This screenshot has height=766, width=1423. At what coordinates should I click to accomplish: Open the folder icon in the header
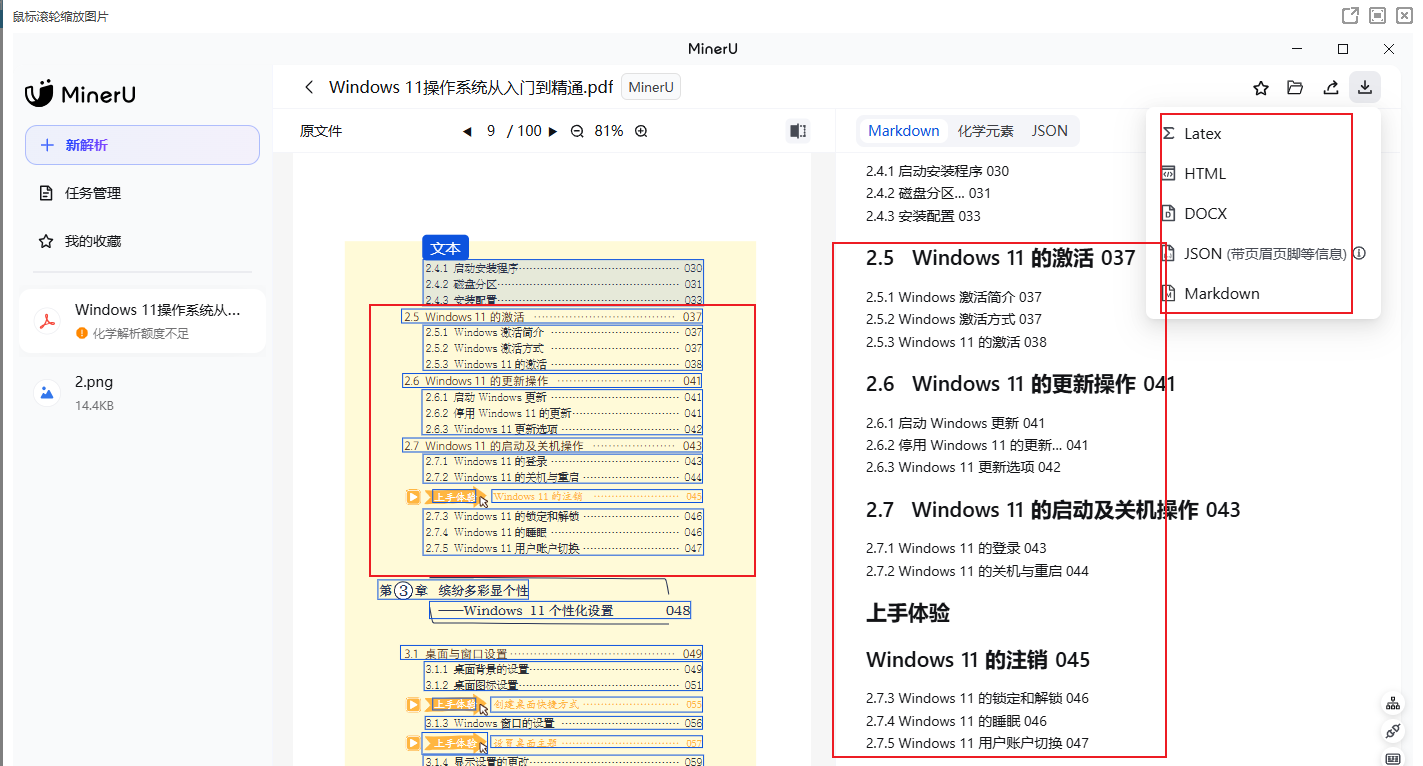1295,88
